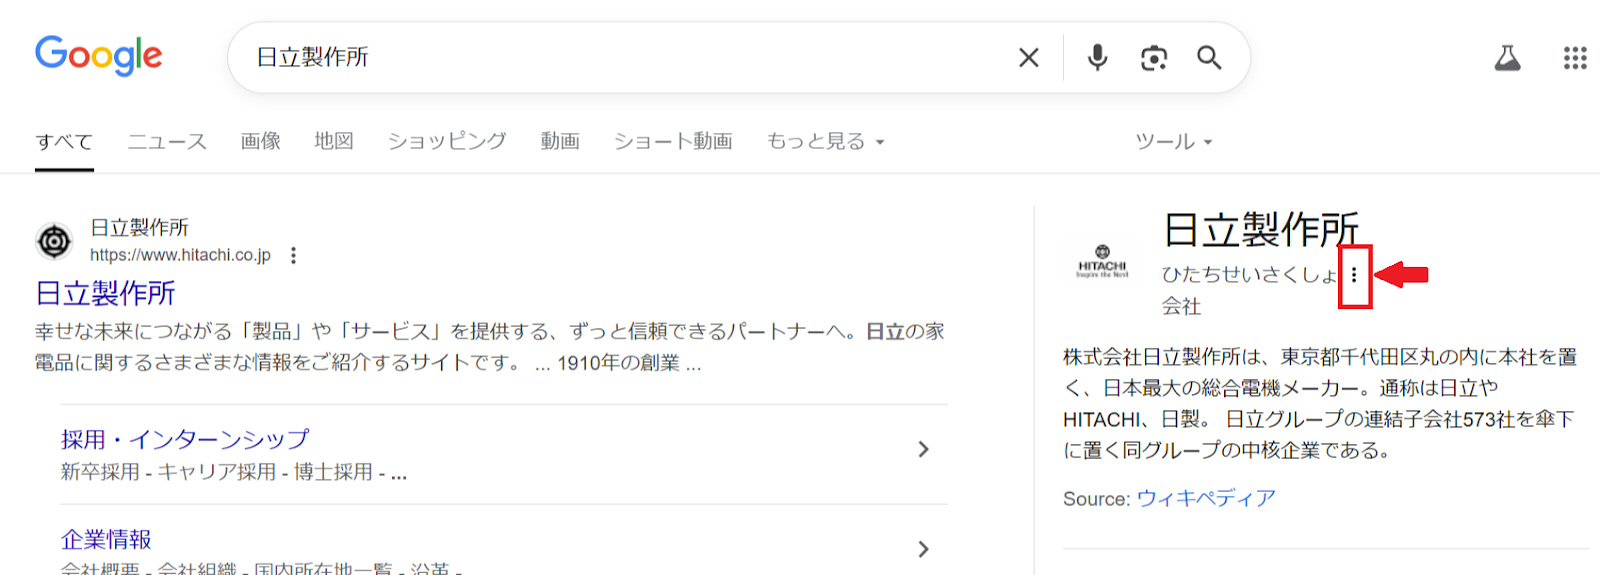Click the magnifying glass search button
This screenshot has height=575, width=1600.
point(1209,58)
